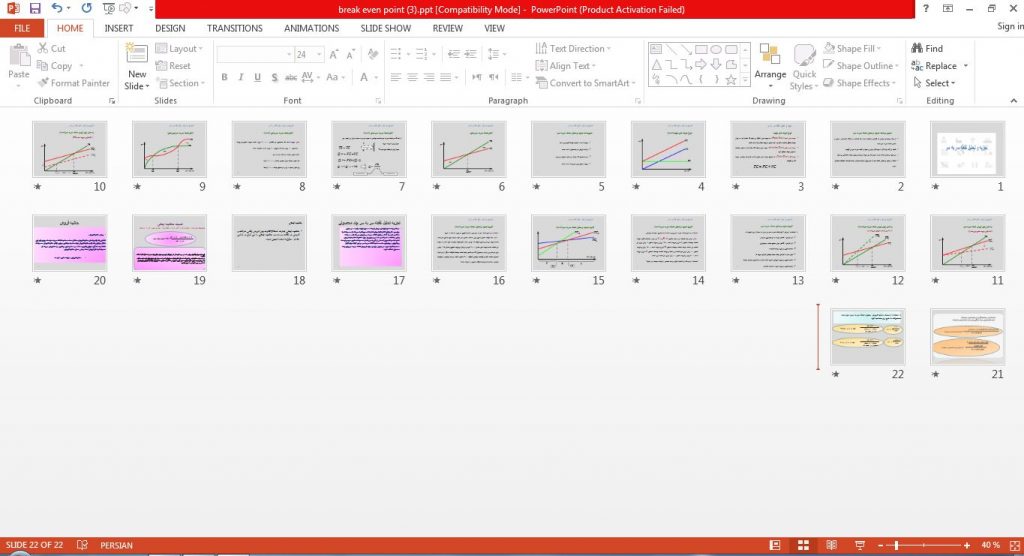Select slide 15 thumbnail
Screen dimensions: 1024x556
(x=568, y=243)
